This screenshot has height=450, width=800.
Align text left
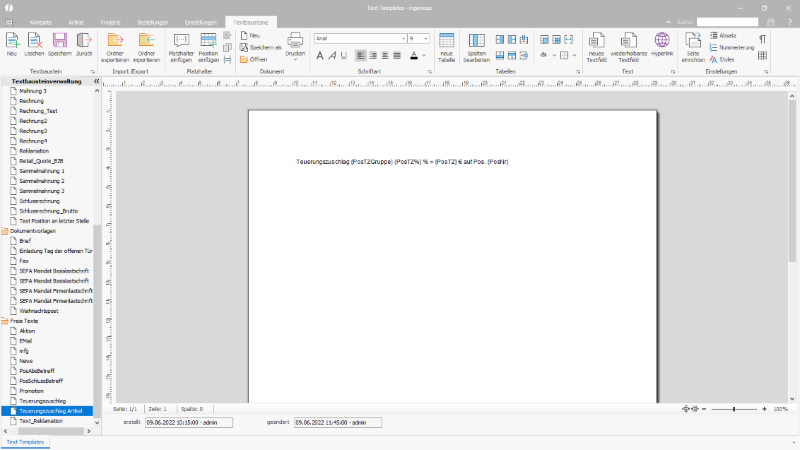pos(361,56)
